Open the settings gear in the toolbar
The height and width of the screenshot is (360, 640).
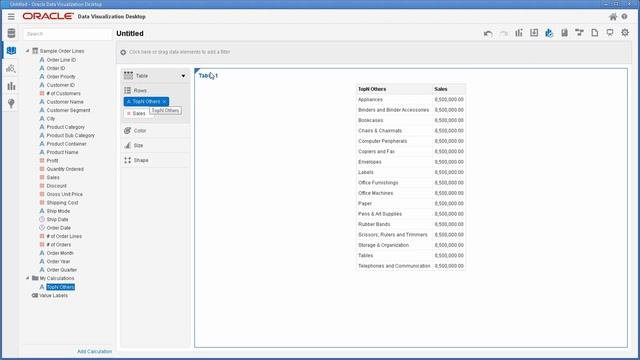pyautogui.click(x=625, y=33)
